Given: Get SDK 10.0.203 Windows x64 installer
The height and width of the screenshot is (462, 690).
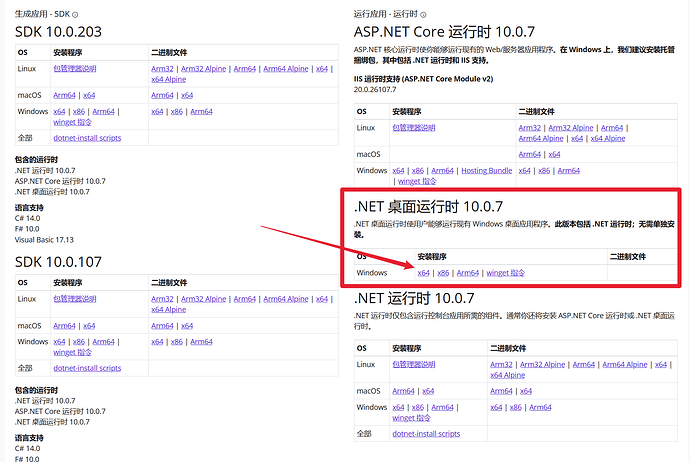Looking at the screenshot, I should (x=59, y=111).
